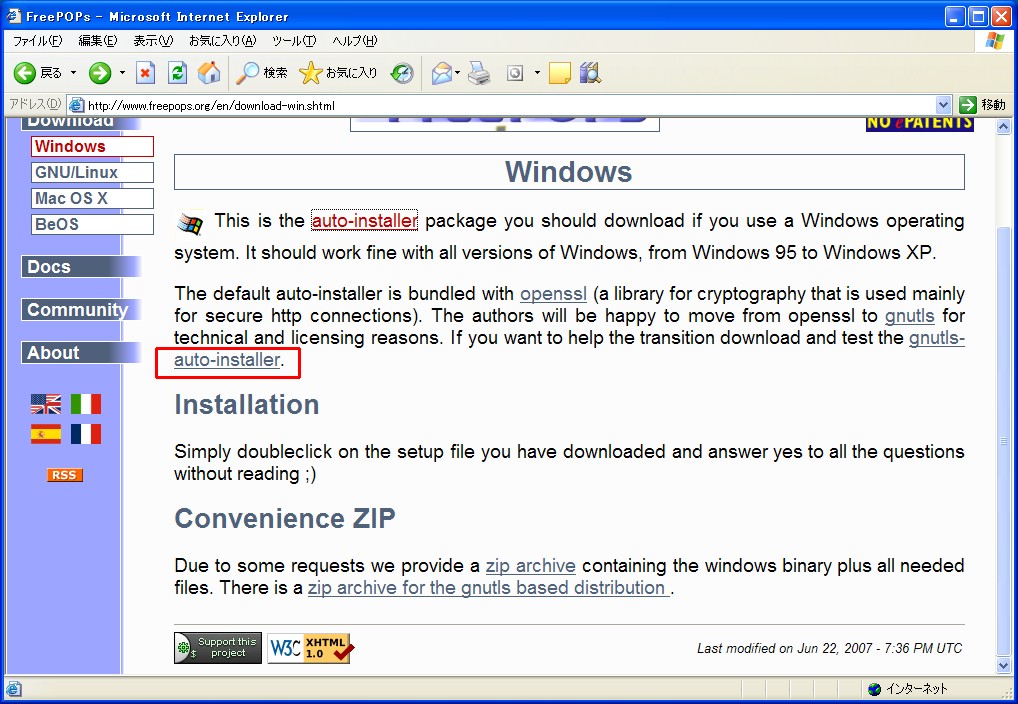Open the gnutls link
1018x704 pixels.
[910, 316]
